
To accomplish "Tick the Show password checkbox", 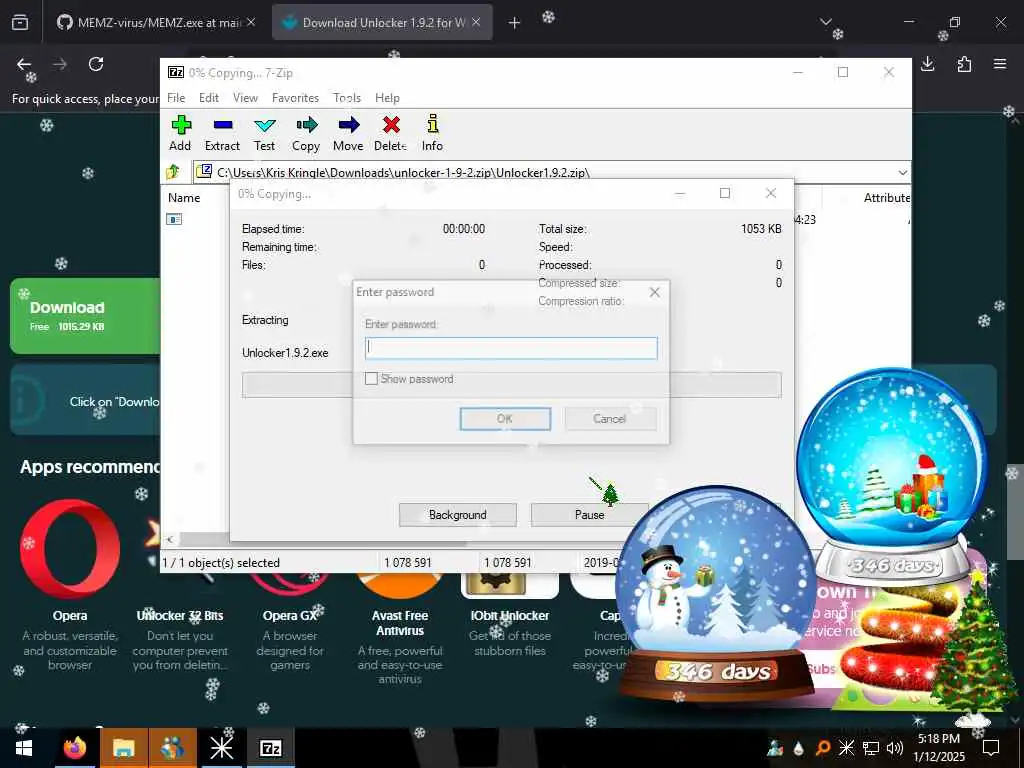I will [x=371, y=379].
